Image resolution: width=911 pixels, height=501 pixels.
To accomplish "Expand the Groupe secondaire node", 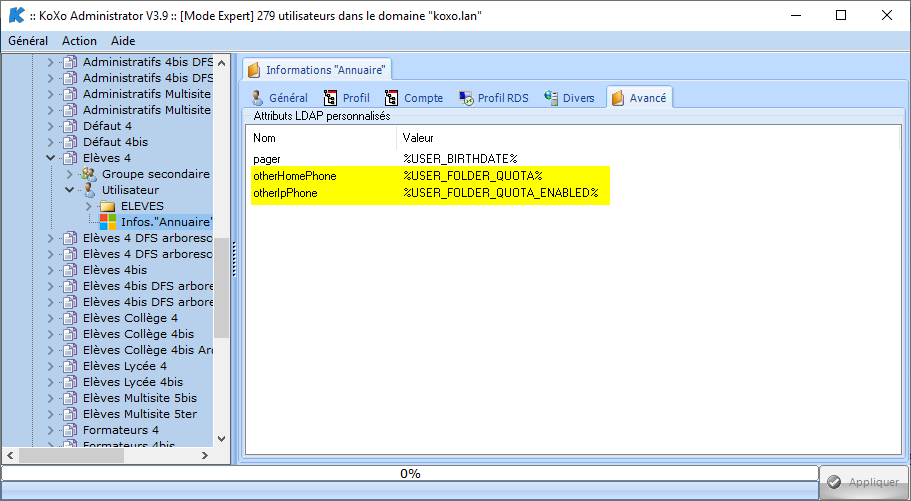I will coord(70,174).
